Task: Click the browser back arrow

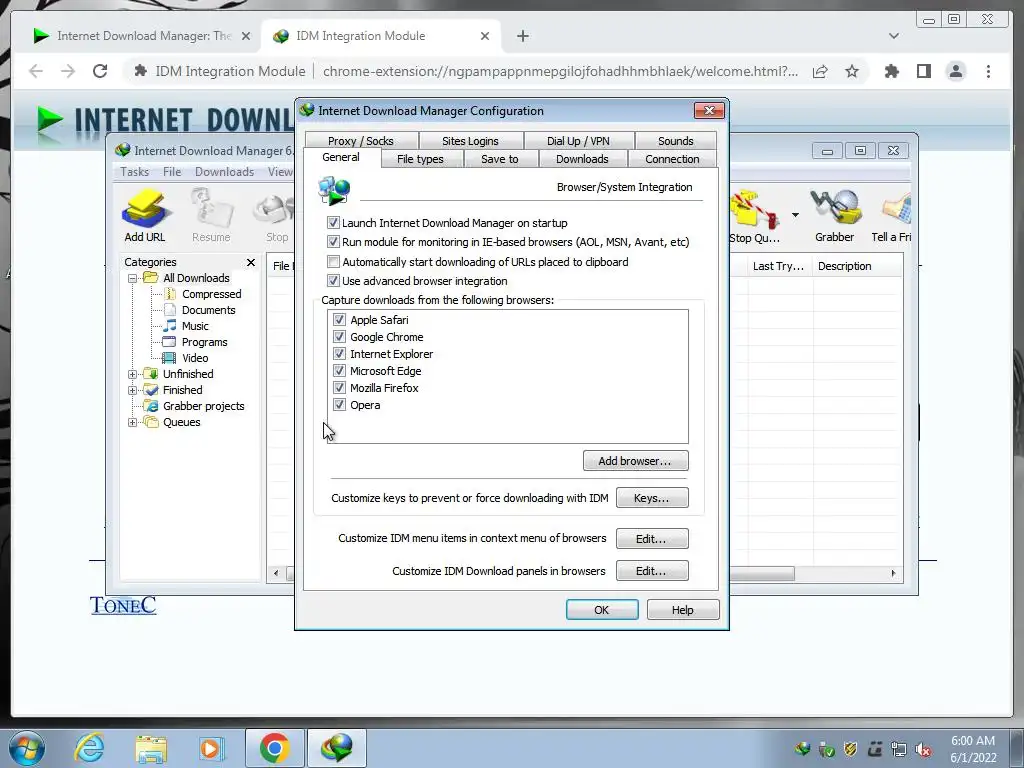Action: (36, 71)
